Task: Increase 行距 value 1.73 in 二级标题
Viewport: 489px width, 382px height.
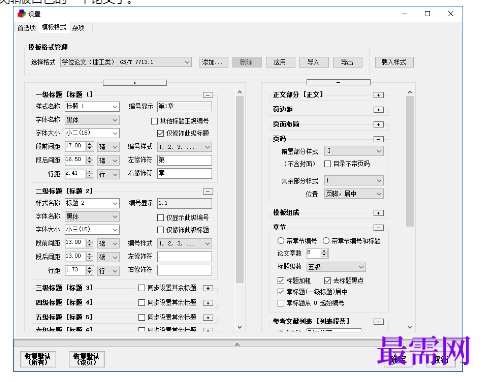Action: (90, 268)
